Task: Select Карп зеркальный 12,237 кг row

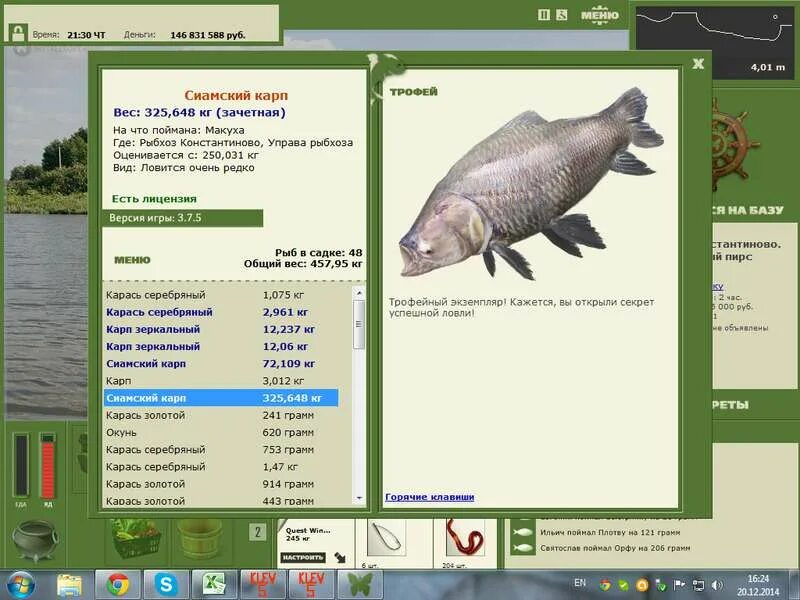Action: [x=221, y=330]
